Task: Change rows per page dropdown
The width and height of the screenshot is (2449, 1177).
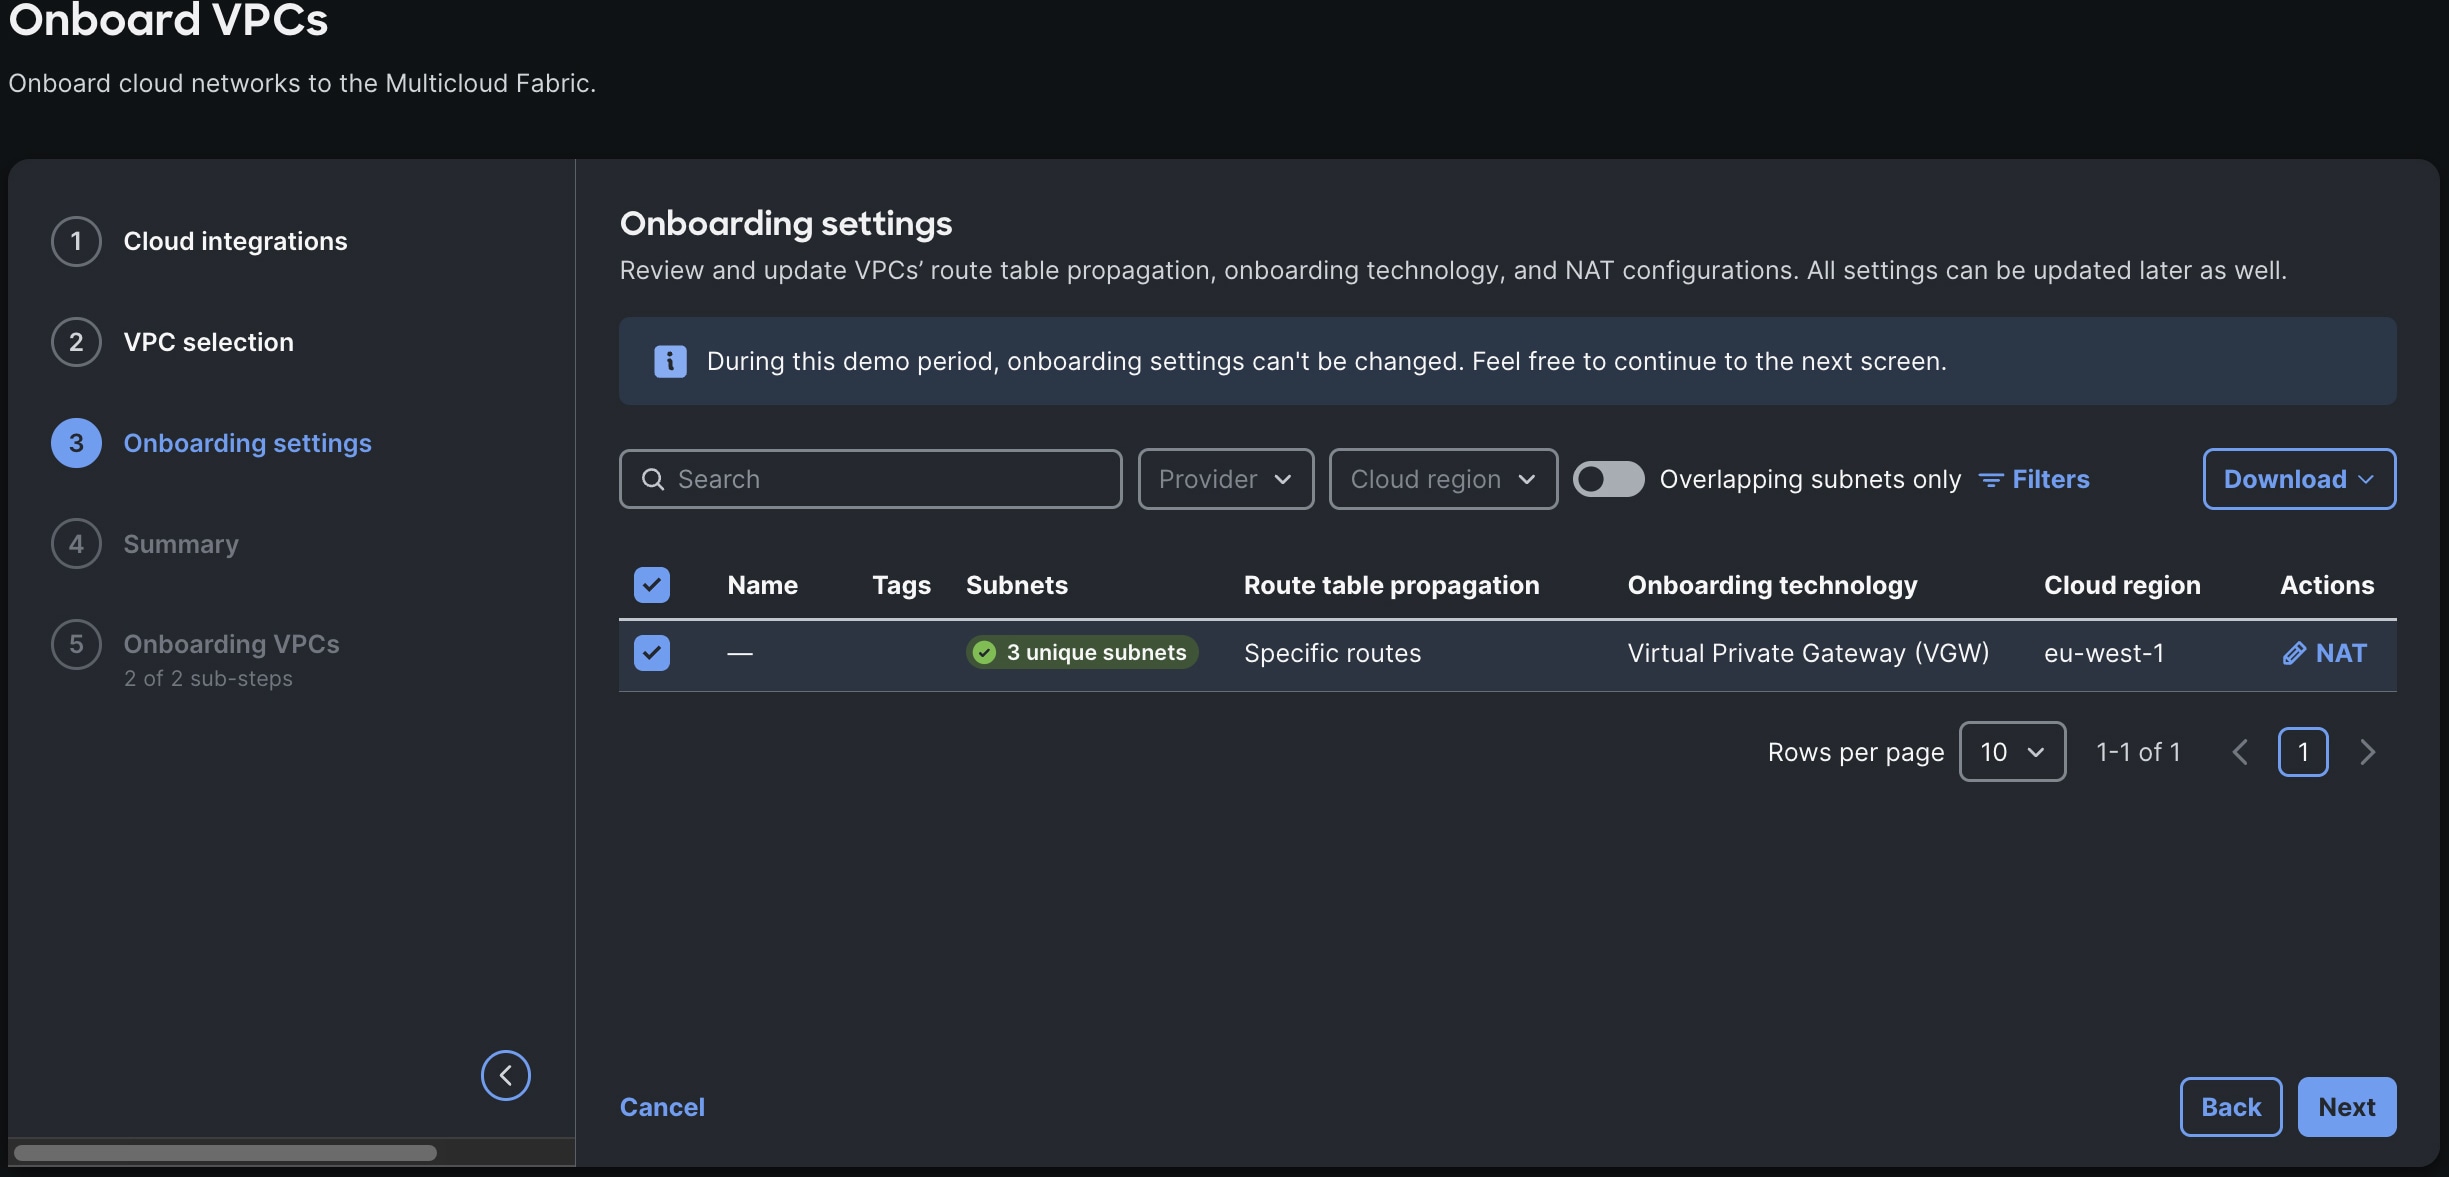Action: (2012, 752)
